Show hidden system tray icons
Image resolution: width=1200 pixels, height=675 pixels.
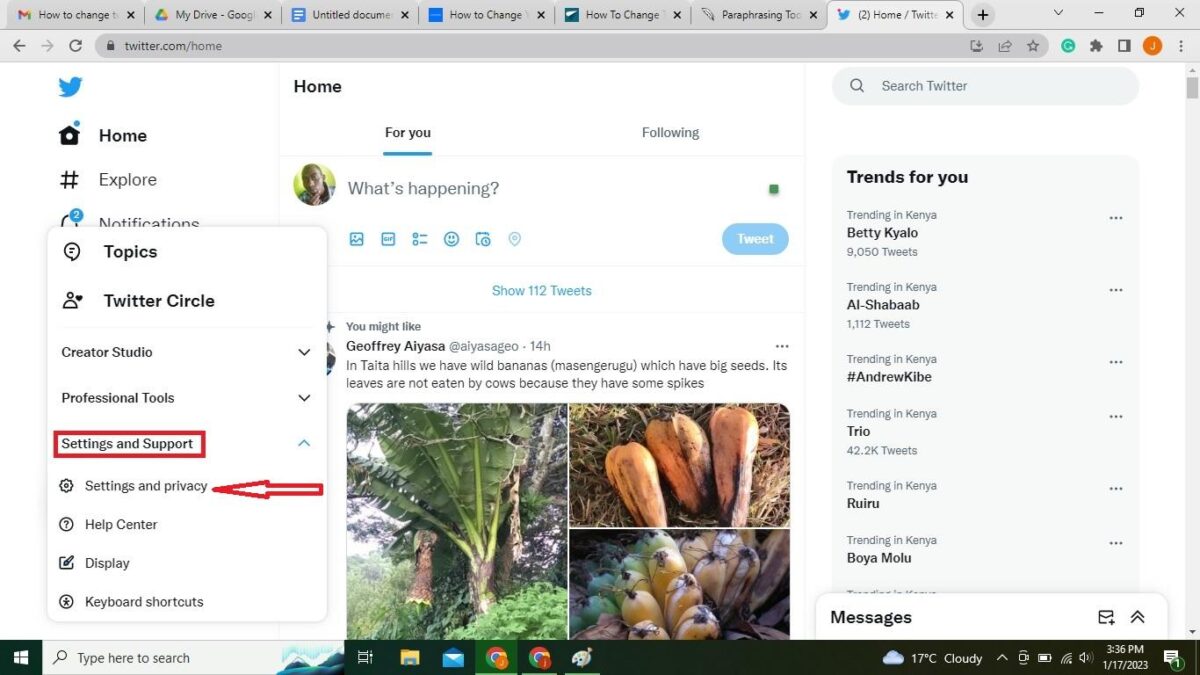pyautogui.click(x=1002, y=658)
